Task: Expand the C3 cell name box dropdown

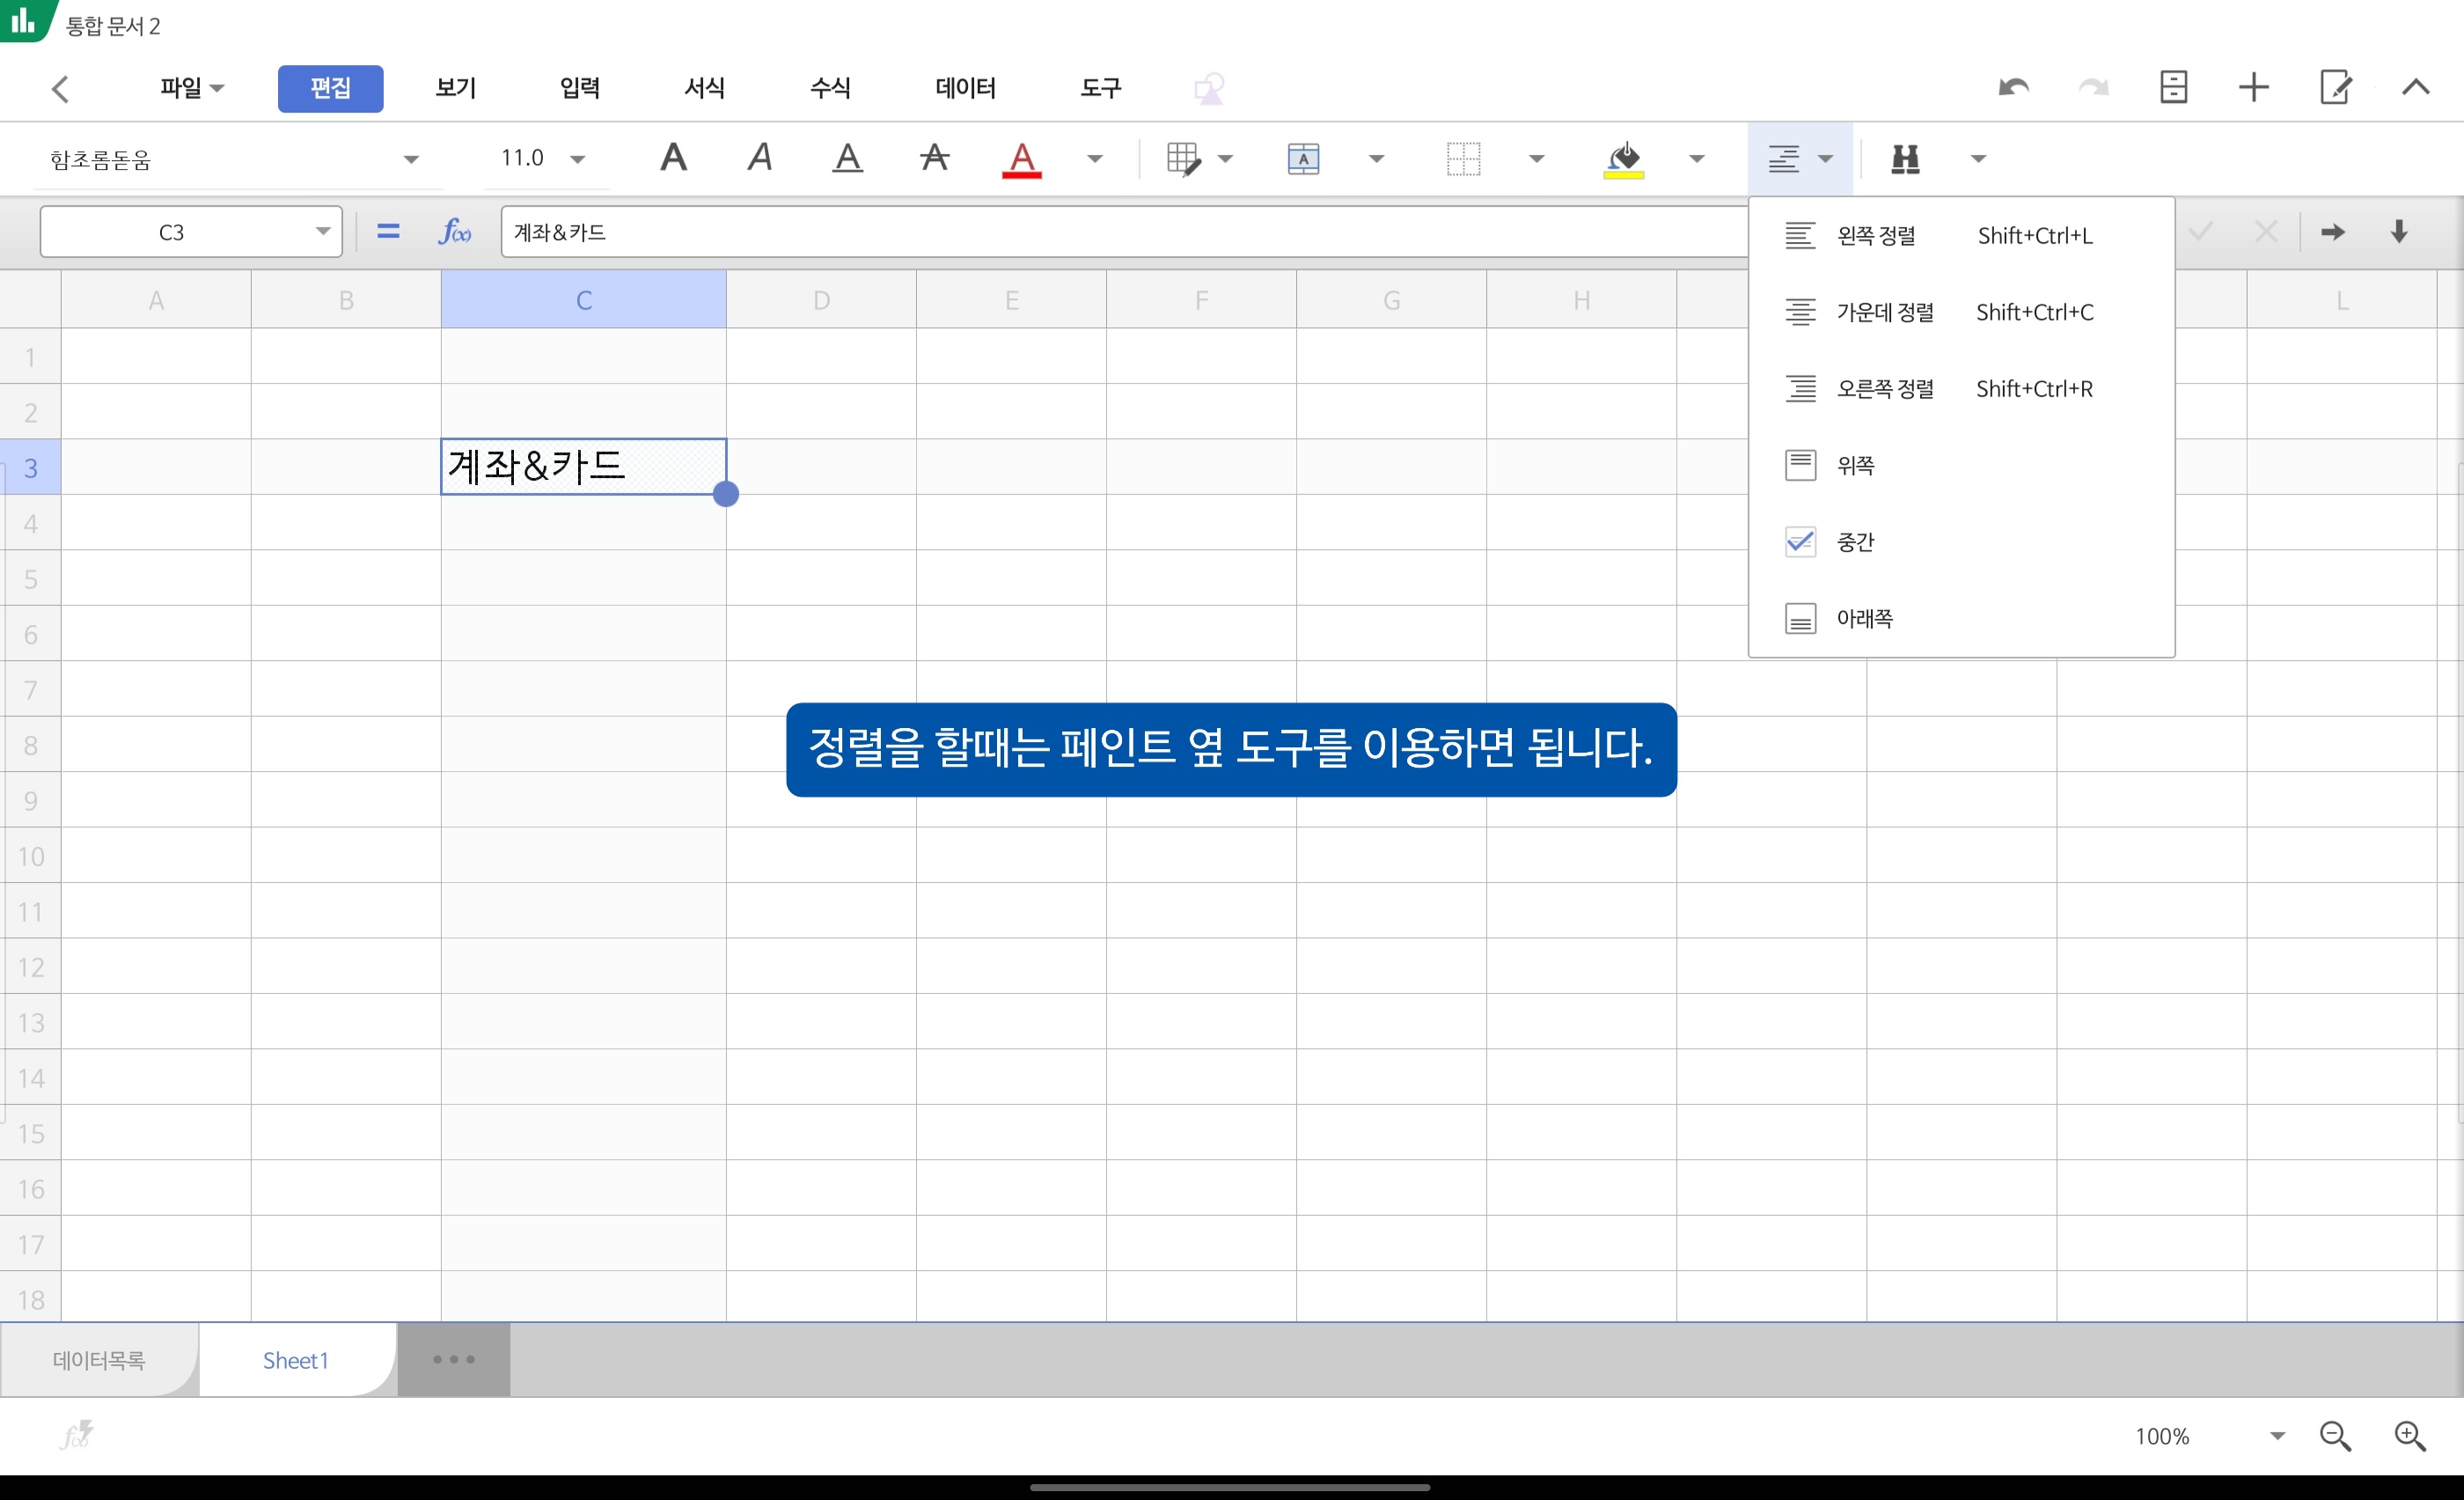Action: coord(322,232)
